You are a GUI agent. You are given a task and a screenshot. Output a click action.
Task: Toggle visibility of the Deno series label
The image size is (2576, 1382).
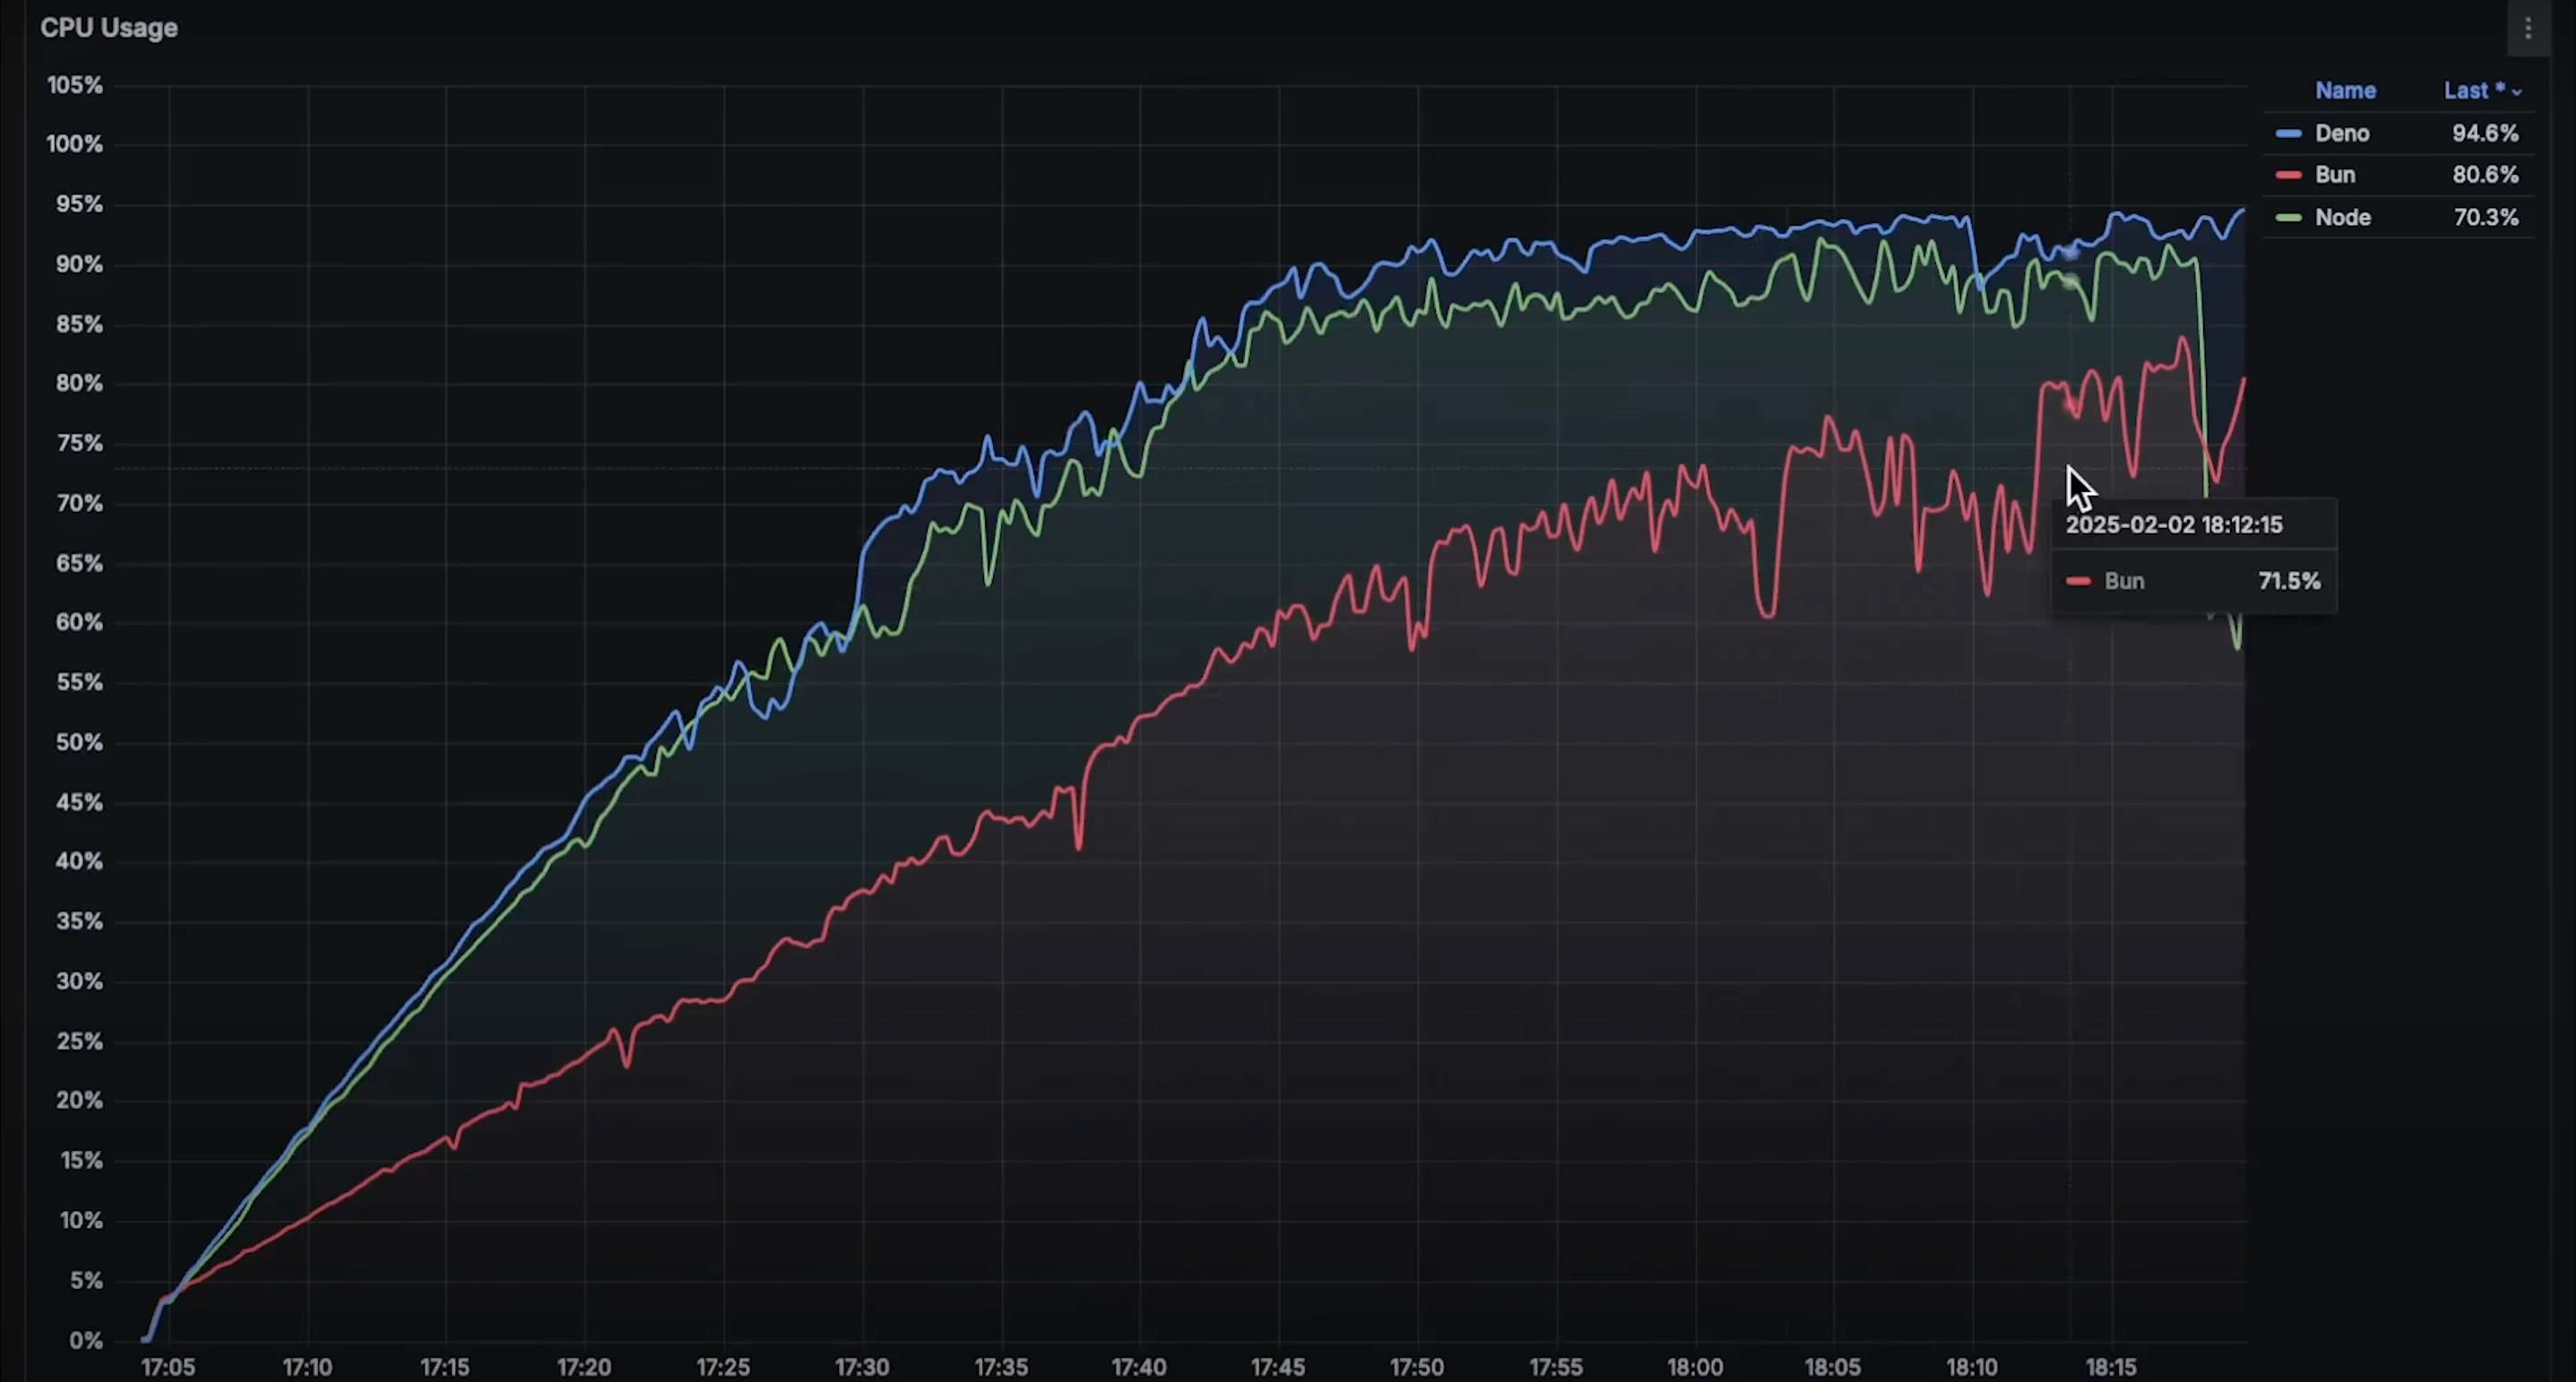pyautogui.click(x=2341, y=133)
